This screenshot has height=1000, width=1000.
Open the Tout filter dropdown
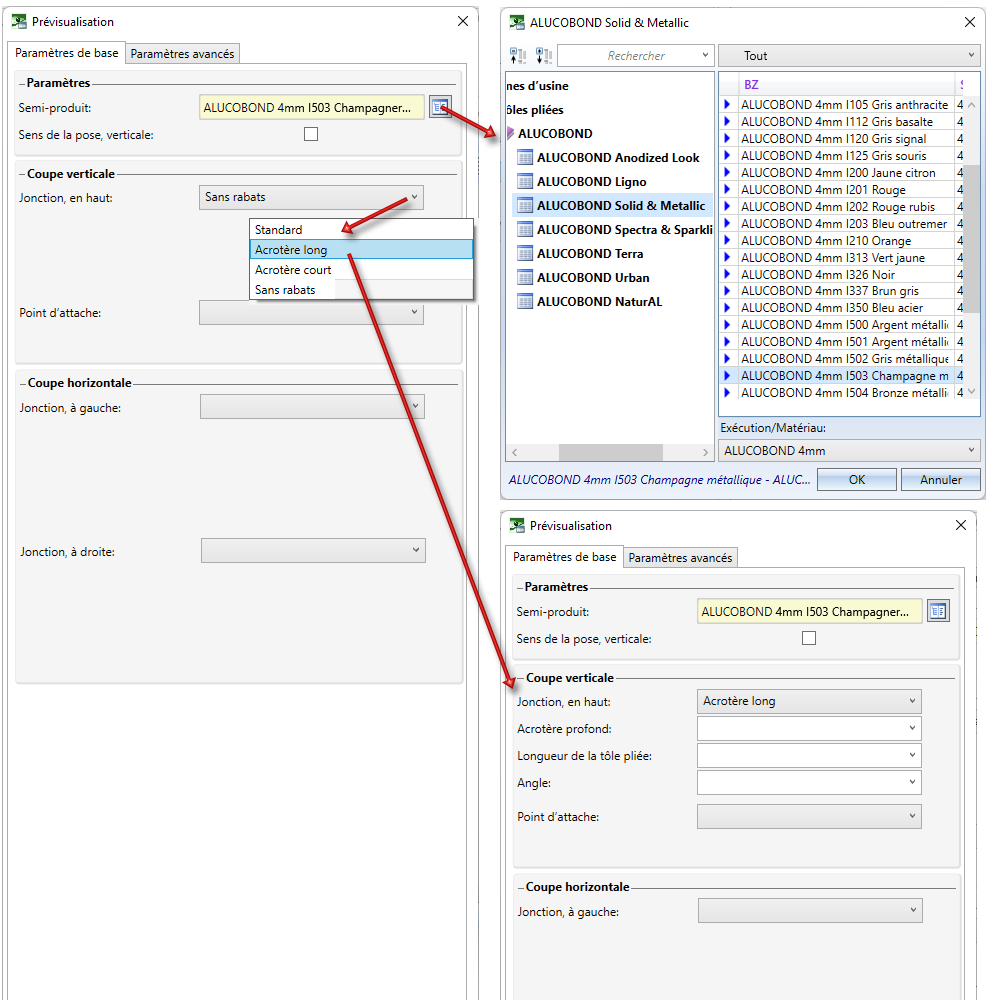pos(849,55)
